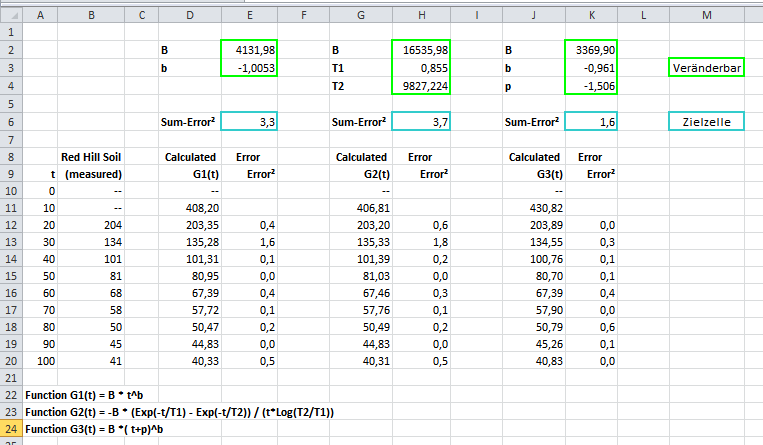Screen dimensions: 763x445
Task: Select column header D
Action: coord(188,13)
